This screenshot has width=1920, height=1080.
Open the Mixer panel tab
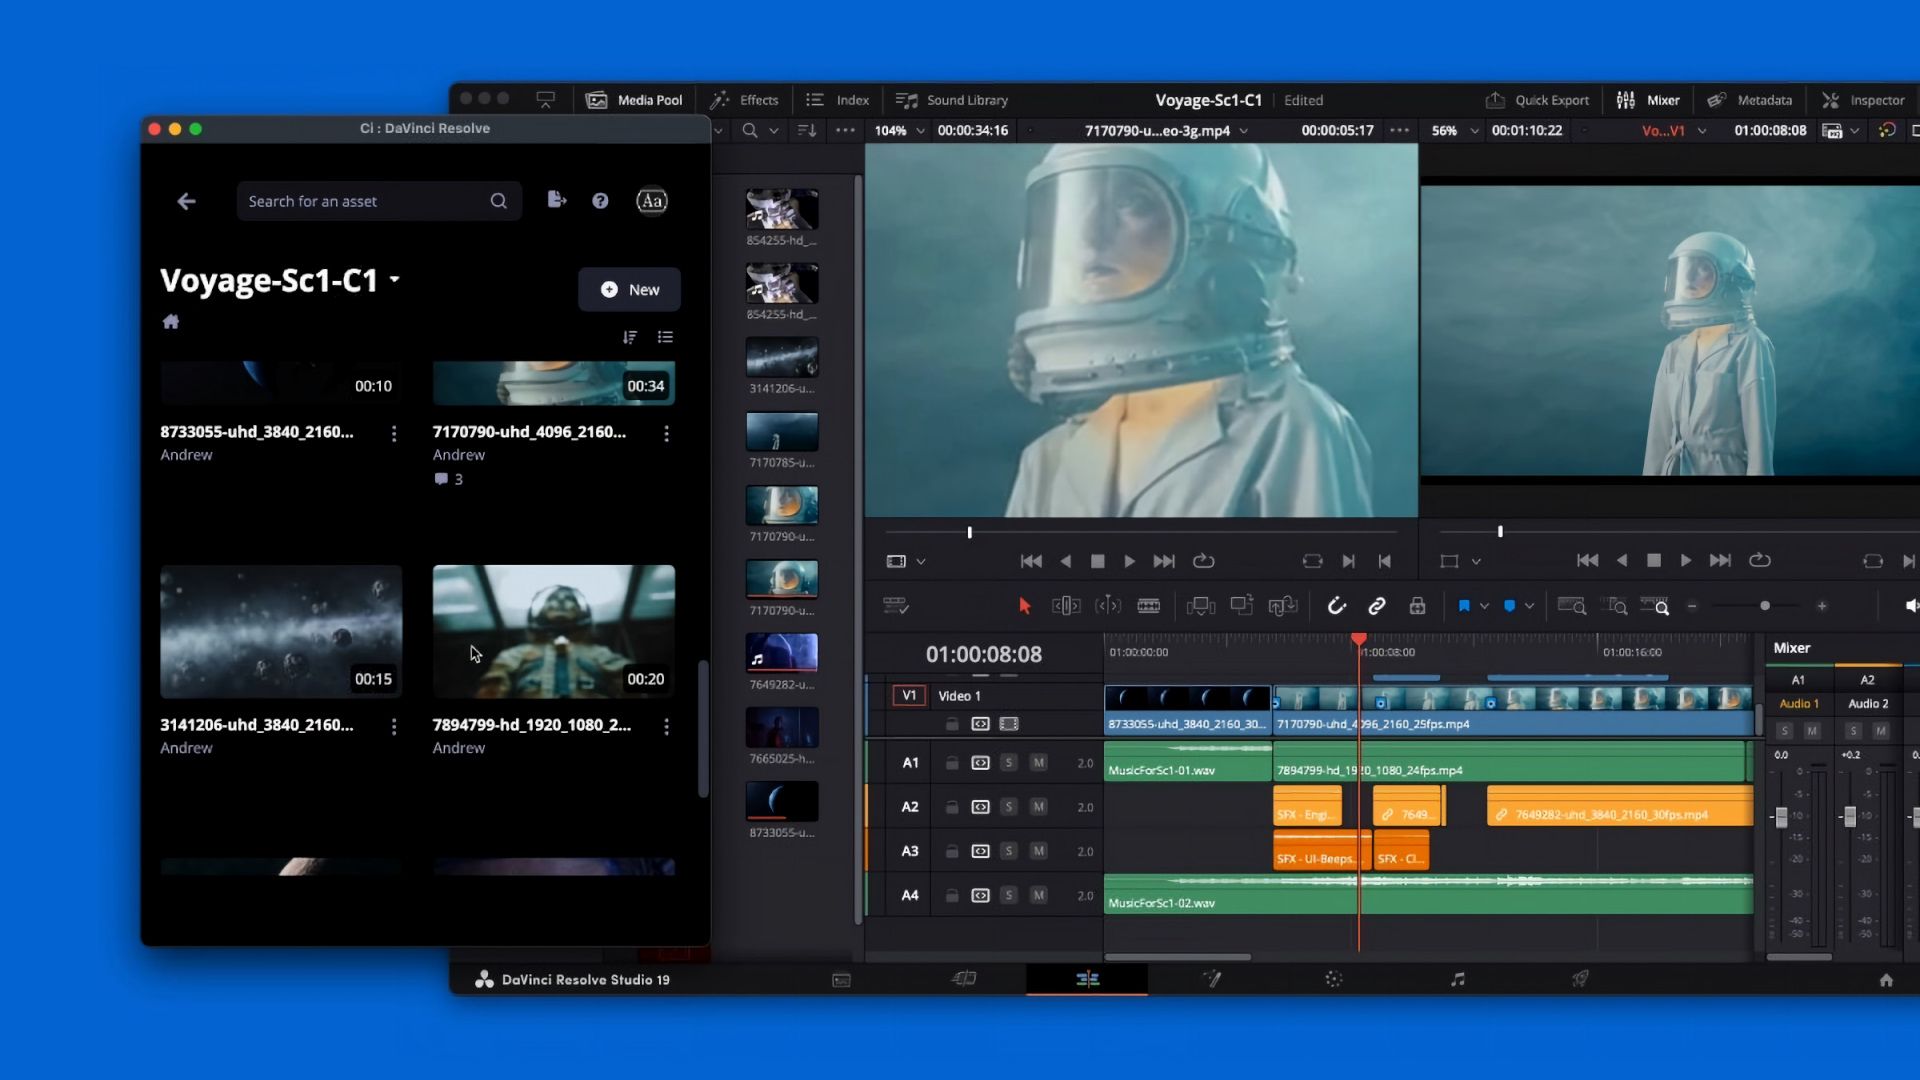pos(1646,100)
